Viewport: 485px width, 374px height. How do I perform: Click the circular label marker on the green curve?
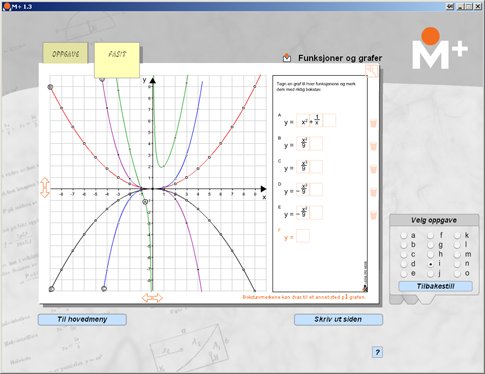coord(145,202)
